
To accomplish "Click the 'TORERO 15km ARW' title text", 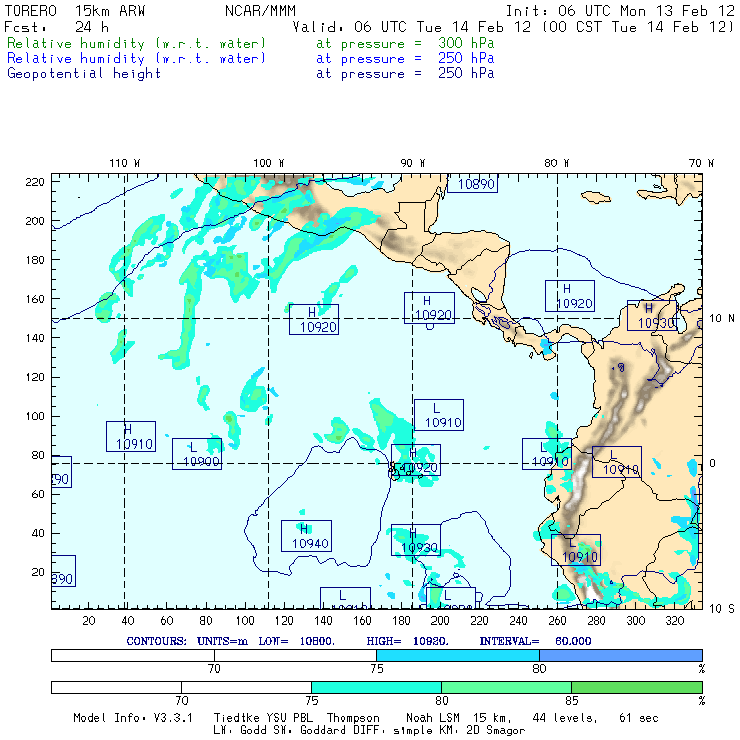I will pyautogui.click(x=75, y=11).
